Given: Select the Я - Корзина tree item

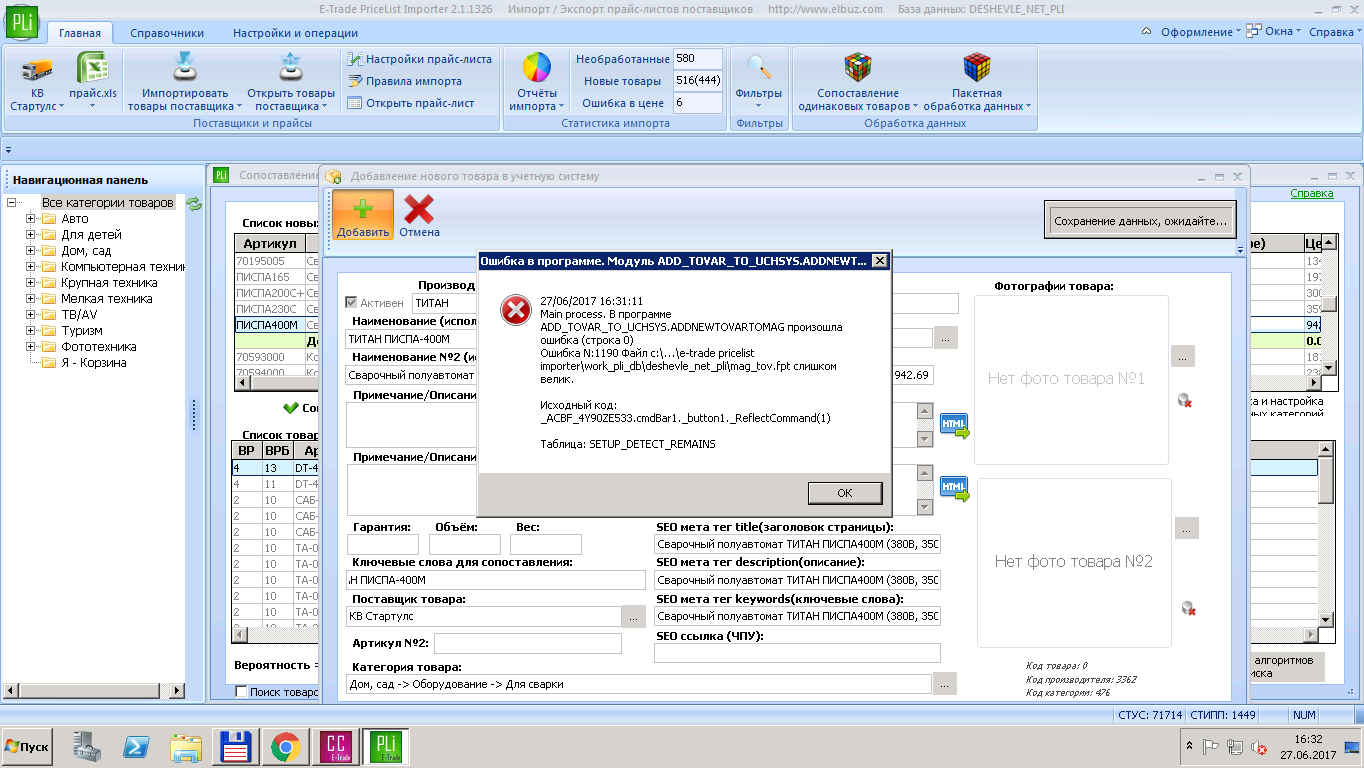Looking at the screenshot, I should click(x=93, y=363).
